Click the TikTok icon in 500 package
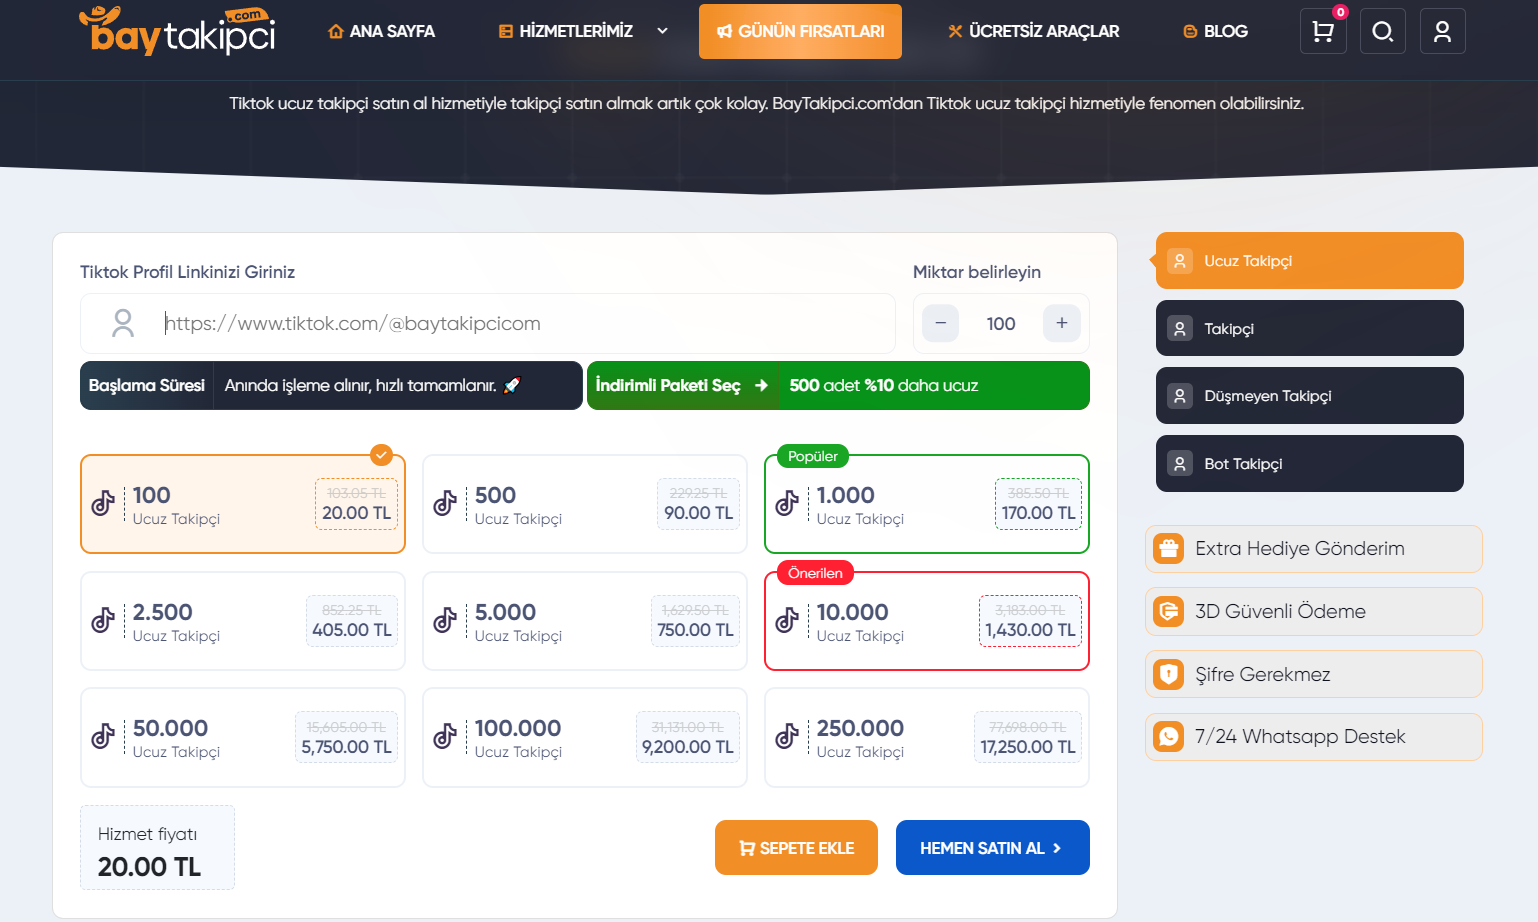Viewport: 1538px width, 922px height. (445, 503)
